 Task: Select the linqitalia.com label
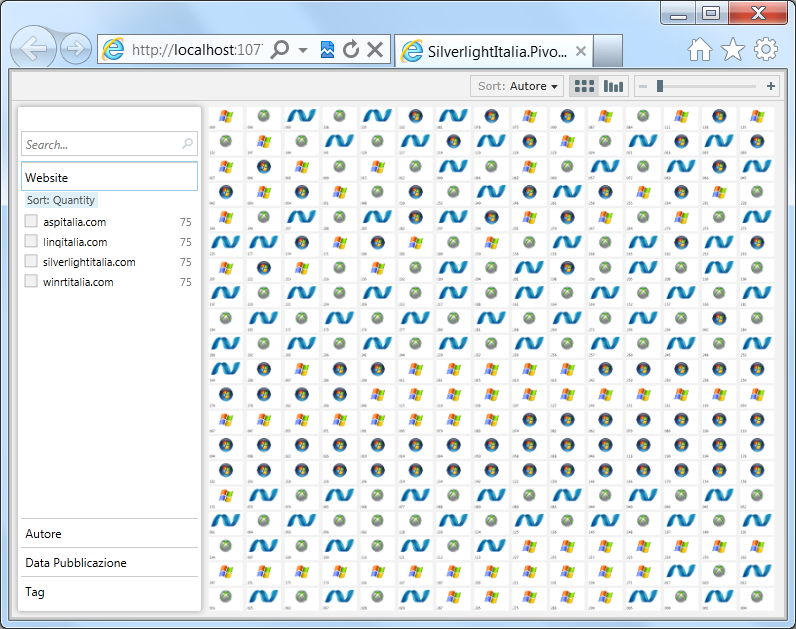(75, 242)
